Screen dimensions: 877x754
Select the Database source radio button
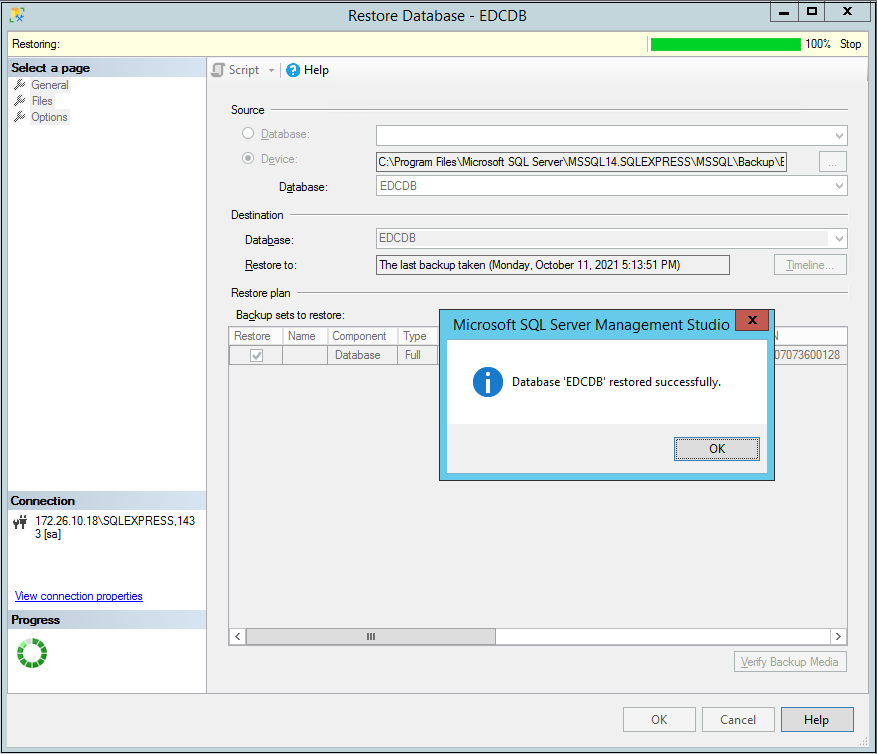pos(248,133)
